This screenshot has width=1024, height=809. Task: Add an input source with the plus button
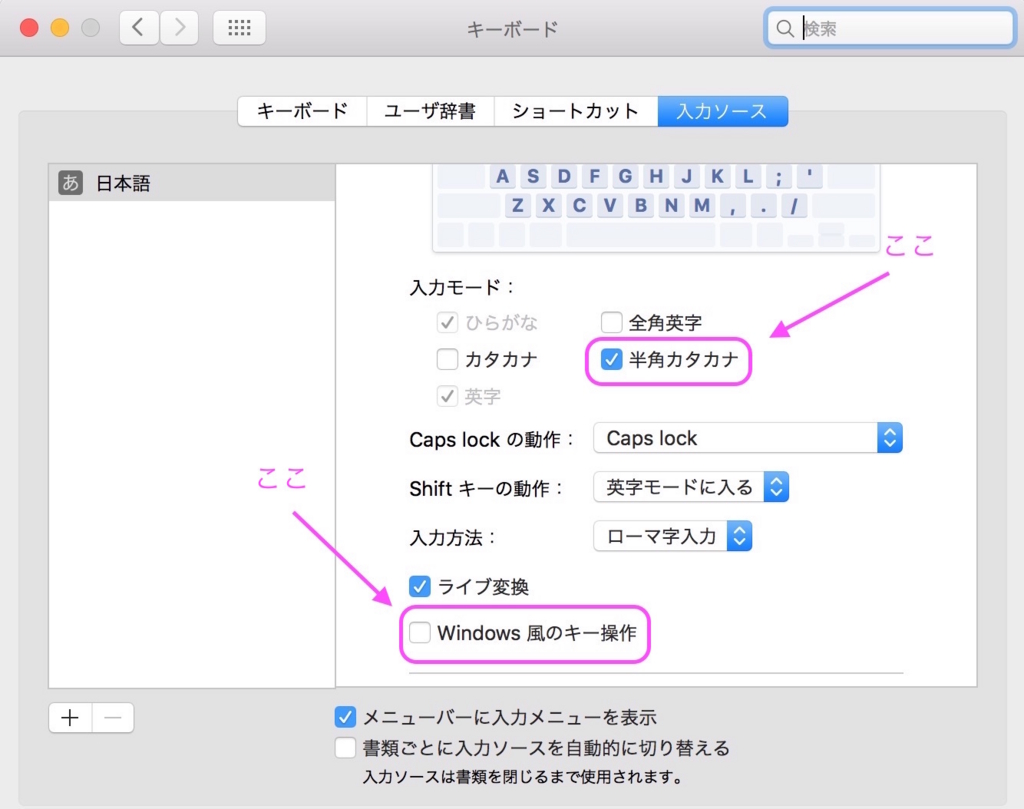point(70,718)
